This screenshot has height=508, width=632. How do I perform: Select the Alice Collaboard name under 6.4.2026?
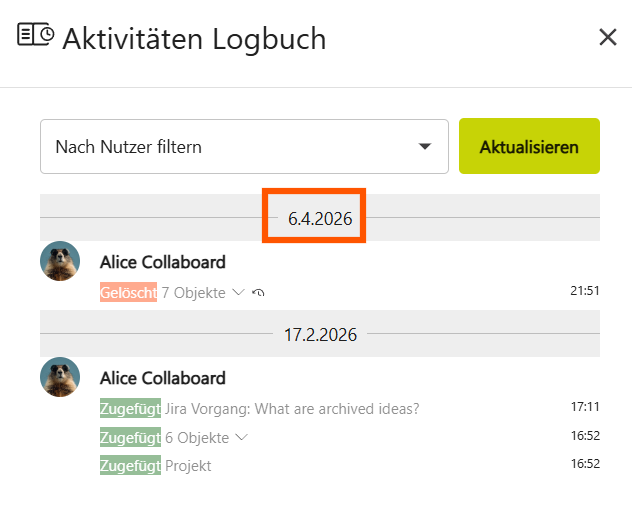tap(163, 262)
